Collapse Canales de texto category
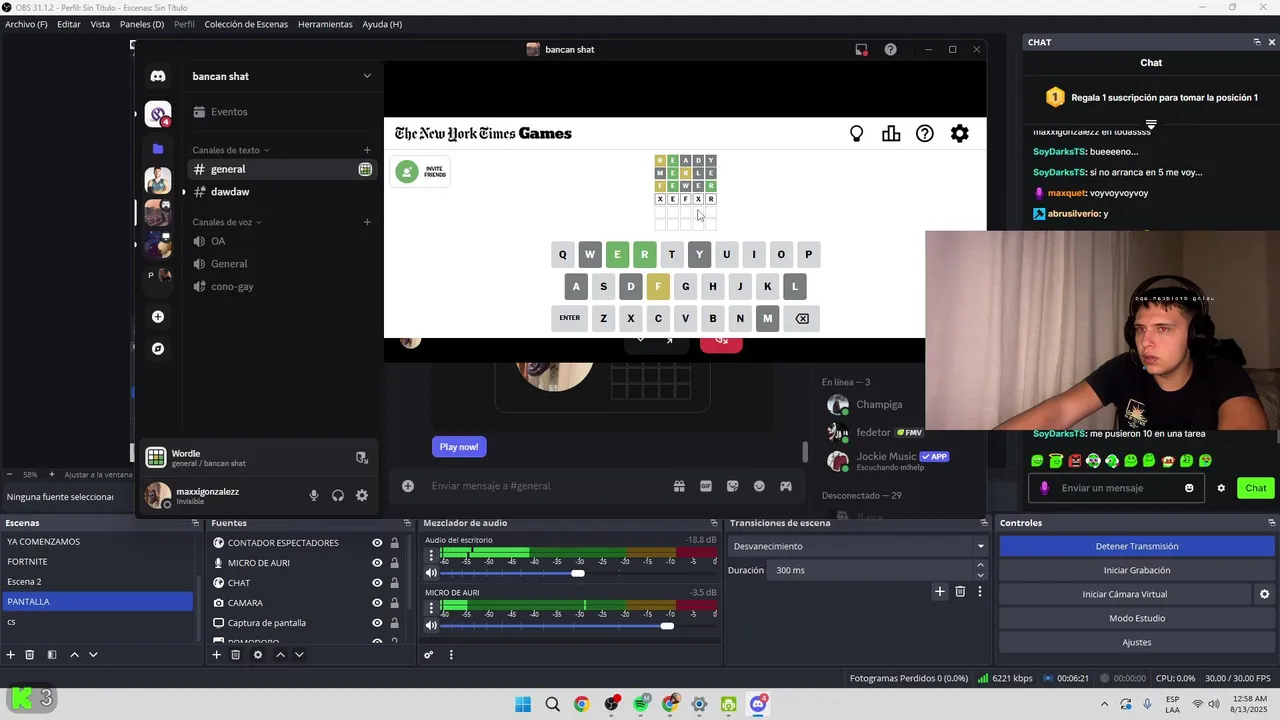This screenshot has width=1280, height=720. pyautogui.click(x=231, y=150)
